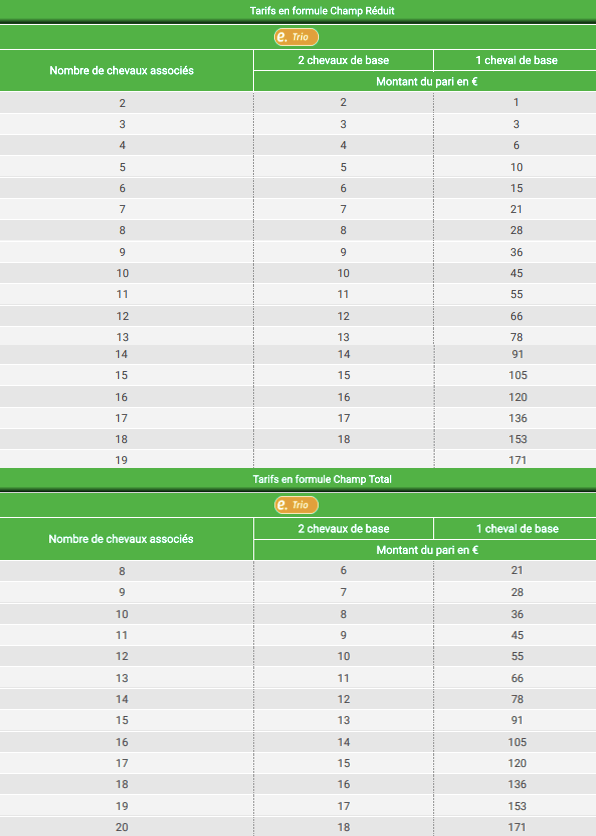Select the 136 amount in Champ Total row 18

517,784
